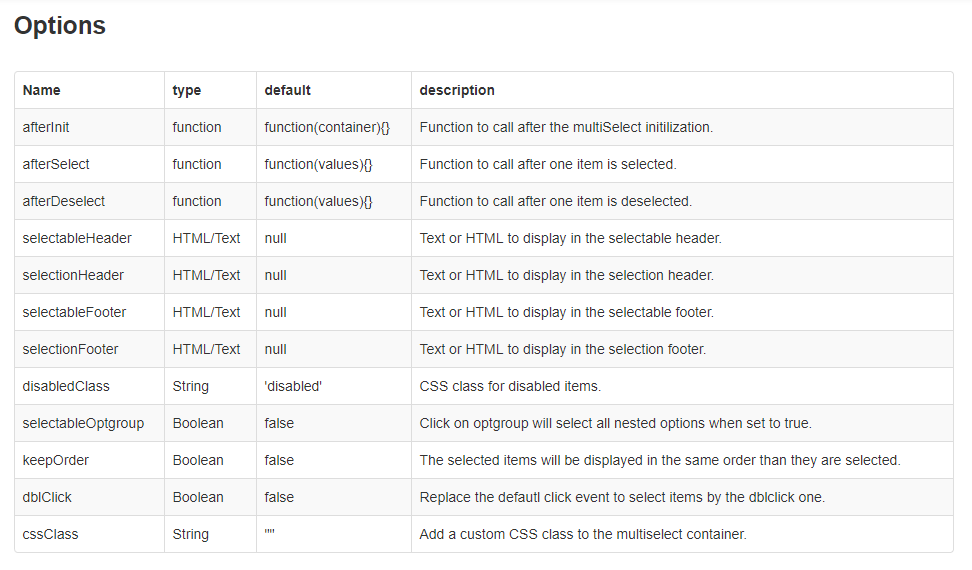This screenshot has height=570, width=972.
Task: Select the type column header
Action: 187,90
